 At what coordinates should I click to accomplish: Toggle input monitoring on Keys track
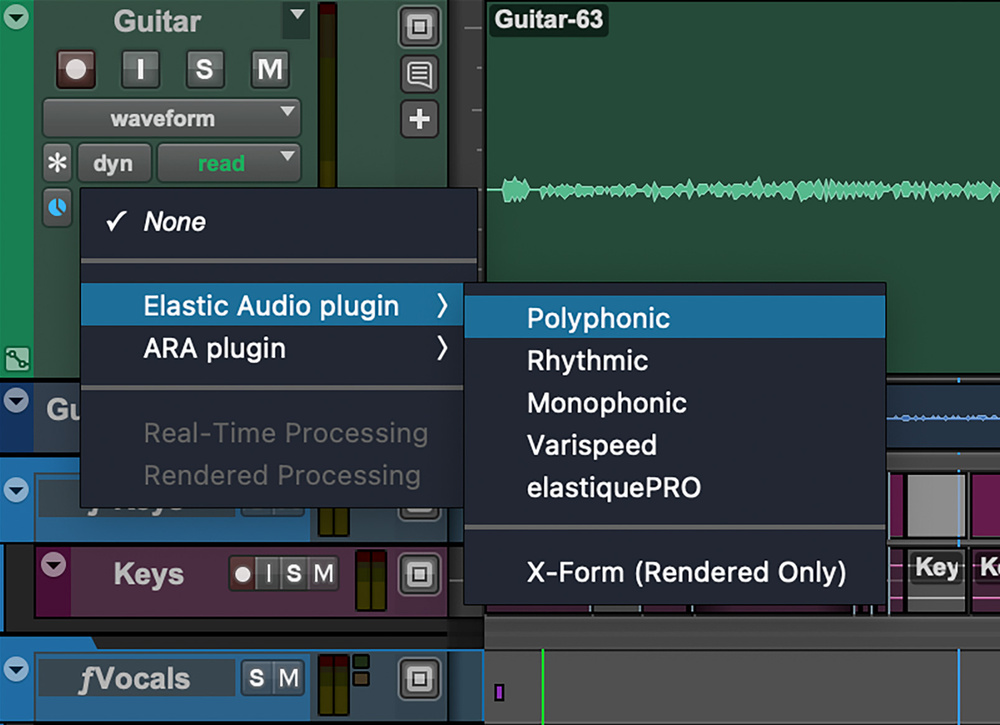268,574
